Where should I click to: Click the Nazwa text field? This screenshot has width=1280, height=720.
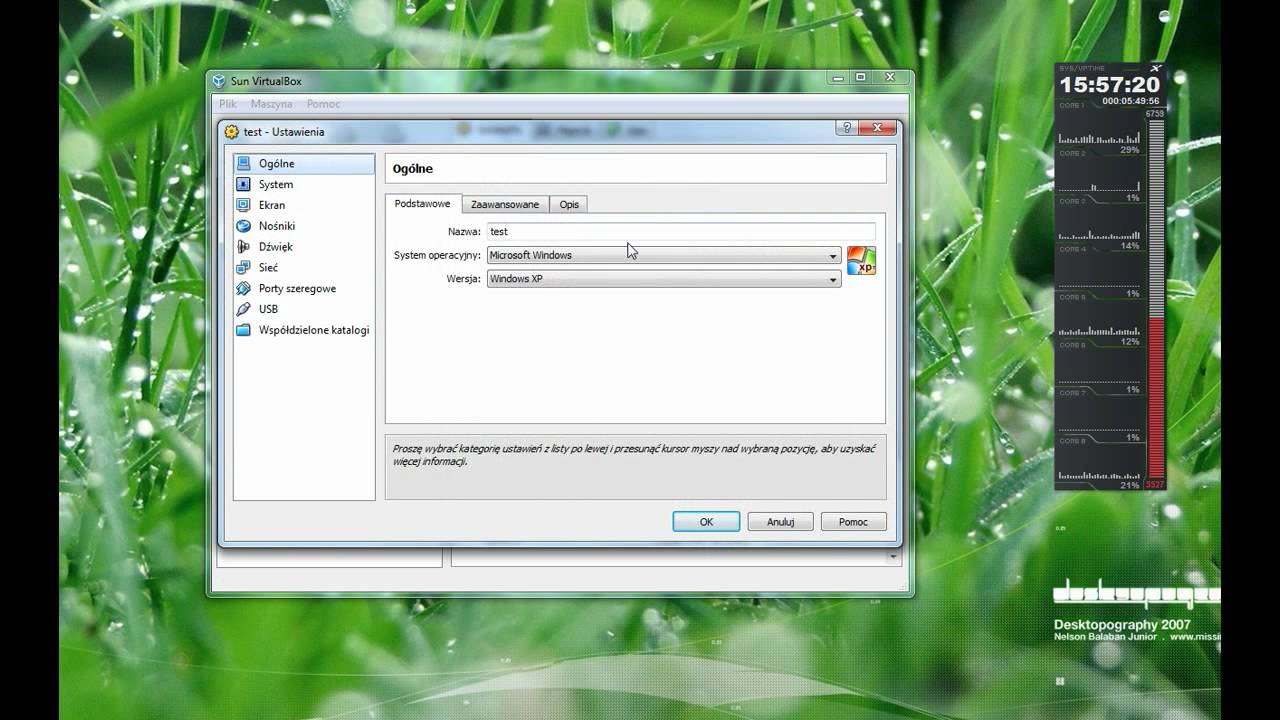coord(680,231)
